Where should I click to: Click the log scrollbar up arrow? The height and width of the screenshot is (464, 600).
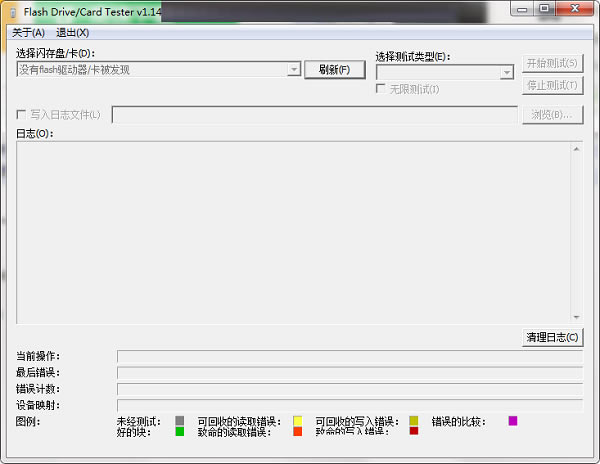click(576, 149)
